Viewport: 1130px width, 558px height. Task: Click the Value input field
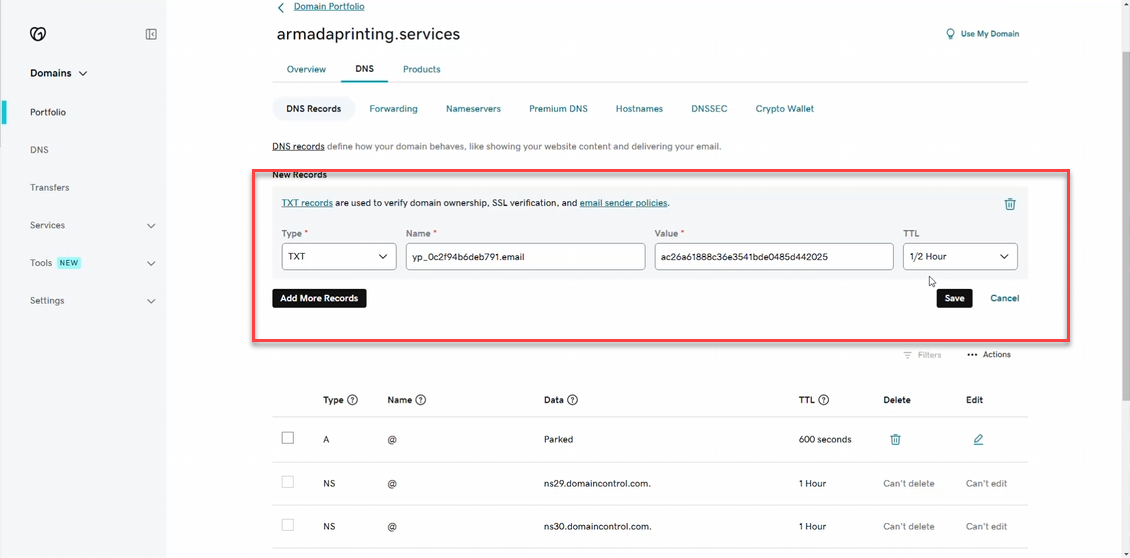coord(774,257)
